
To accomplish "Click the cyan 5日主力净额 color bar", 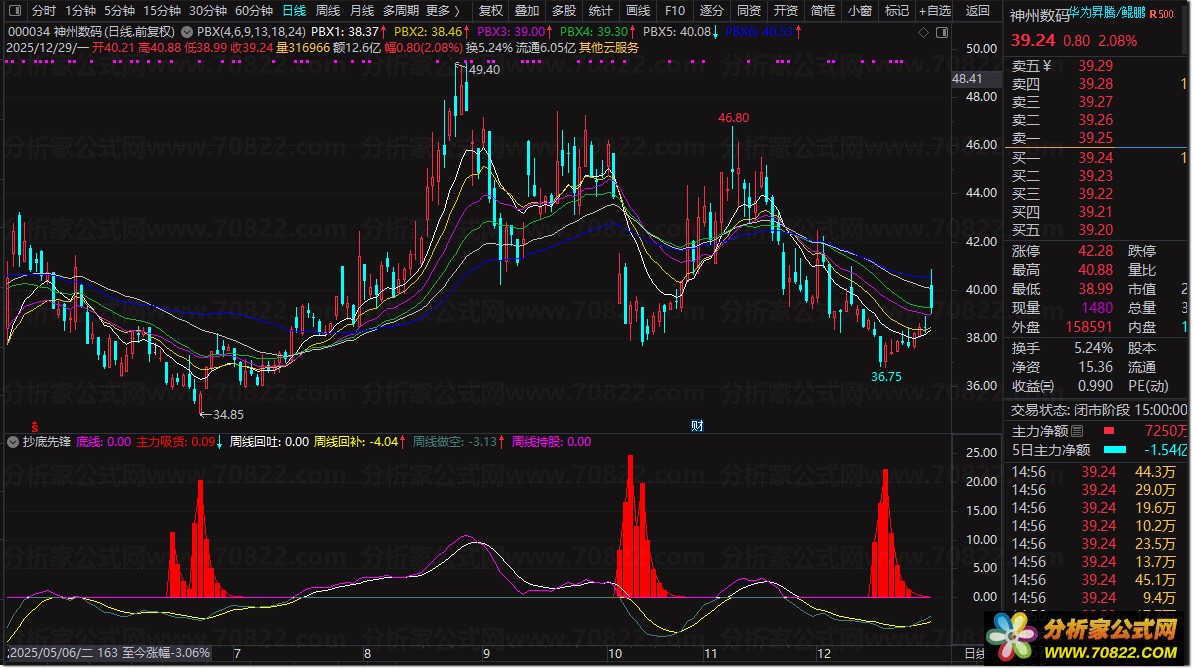I will point(1115,450).
